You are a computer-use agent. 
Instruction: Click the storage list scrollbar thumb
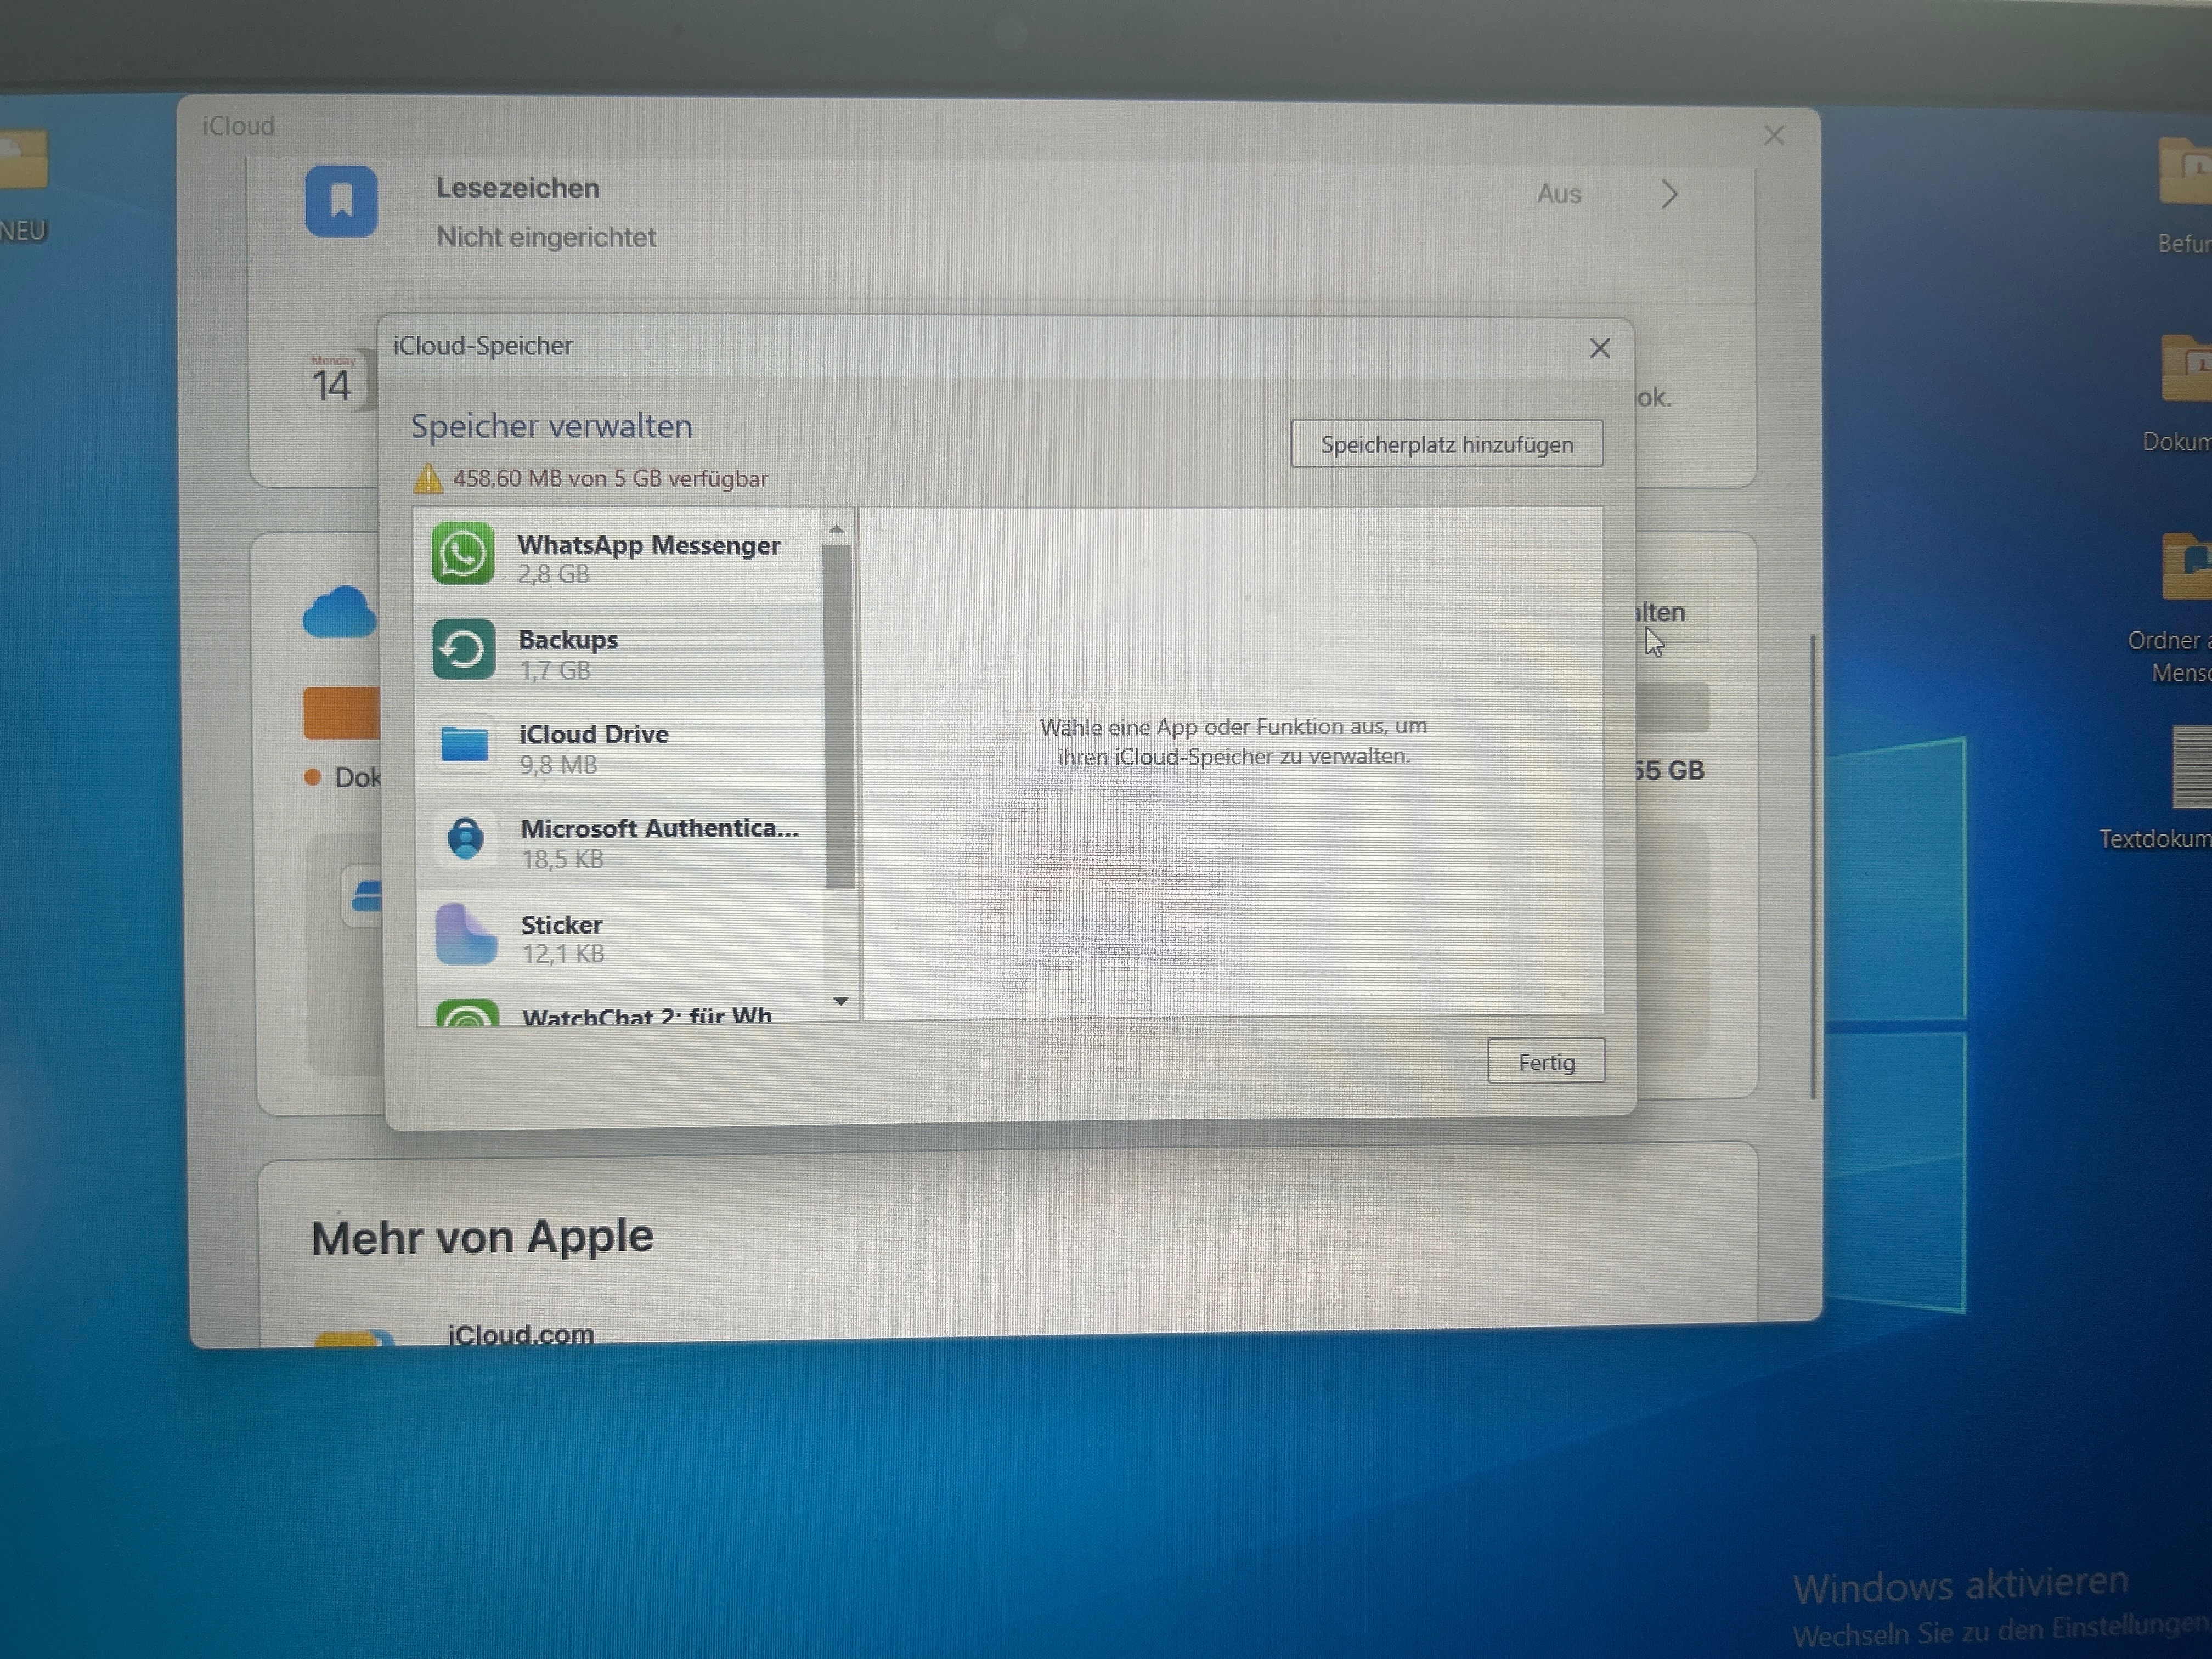coord(840,715)
